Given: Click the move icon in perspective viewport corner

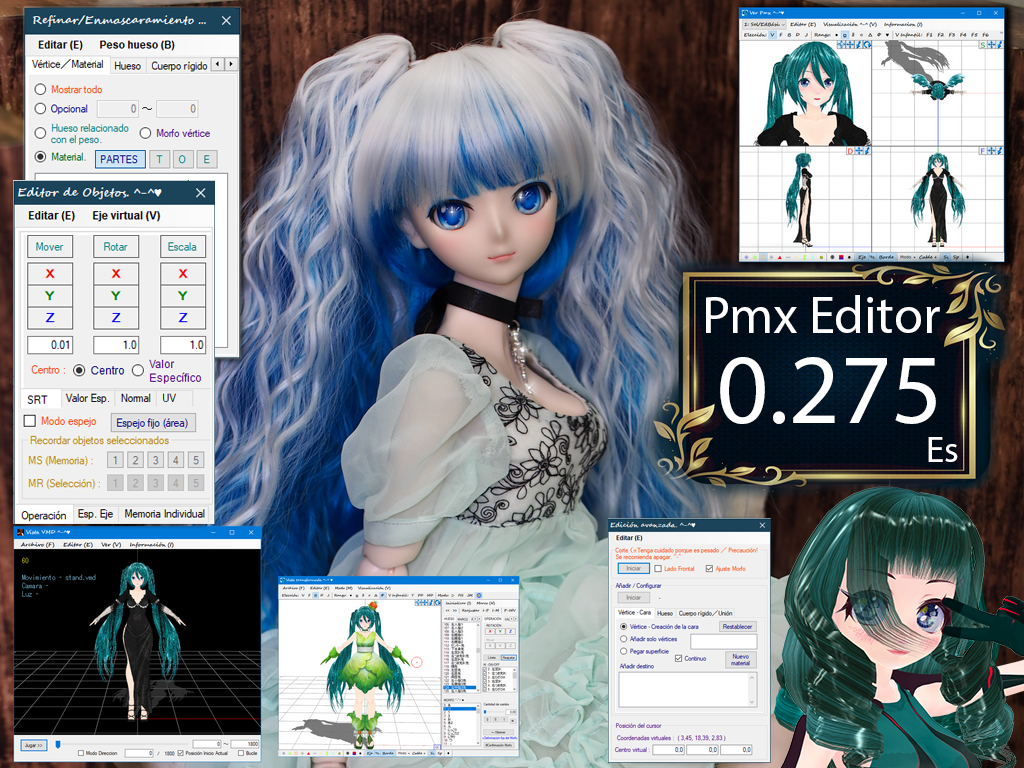Looking at the screenshot, I should click(850, 44).
